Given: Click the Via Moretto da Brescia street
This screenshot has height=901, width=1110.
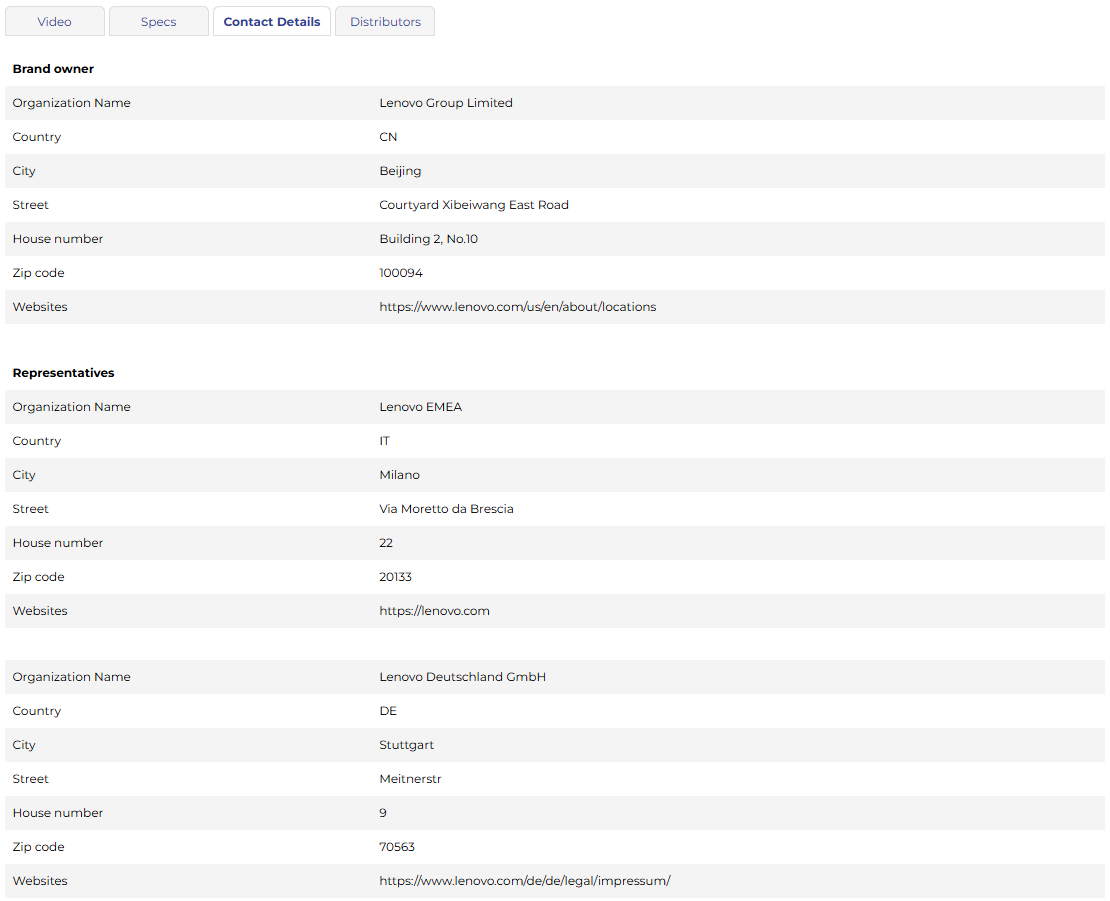Looking at the screenshot, I should click(446, 509).
